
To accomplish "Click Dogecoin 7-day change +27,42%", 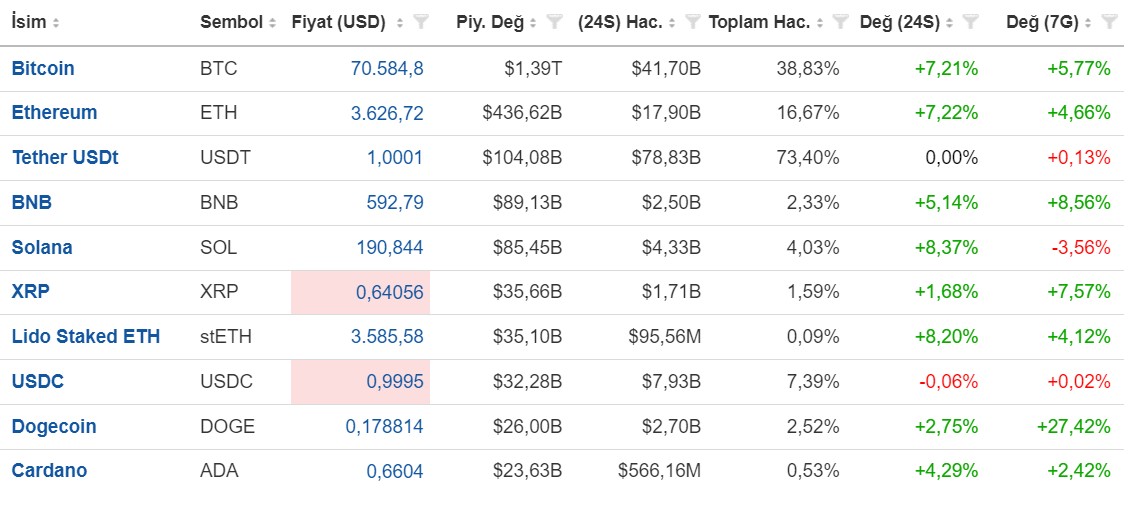I will click(1074, 427).
